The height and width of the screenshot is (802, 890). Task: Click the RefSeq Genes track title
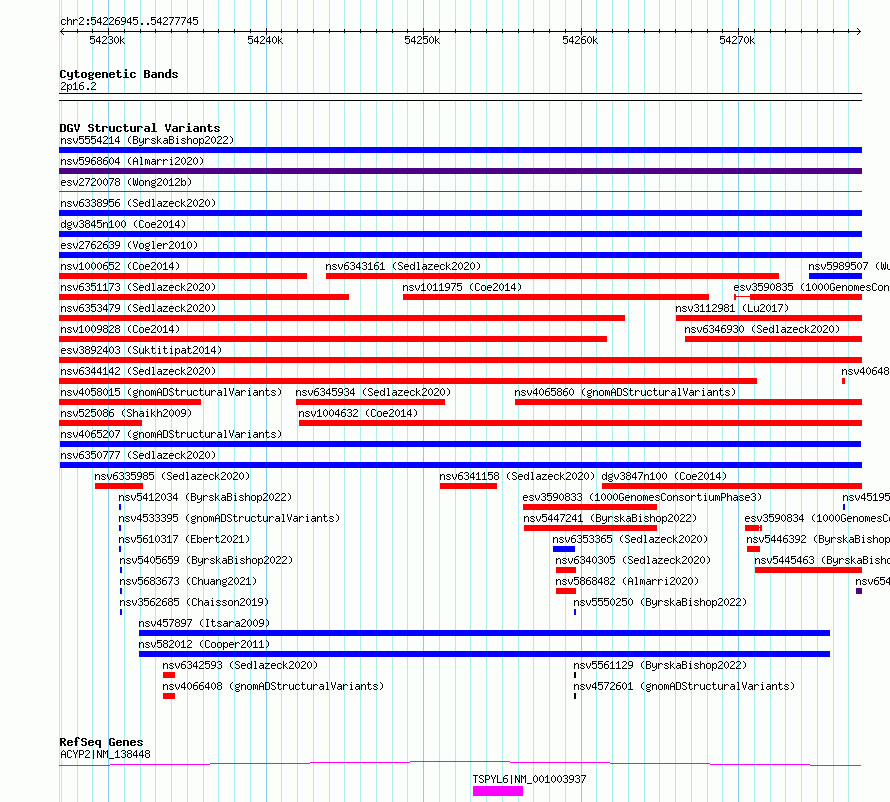pos(102,742)
